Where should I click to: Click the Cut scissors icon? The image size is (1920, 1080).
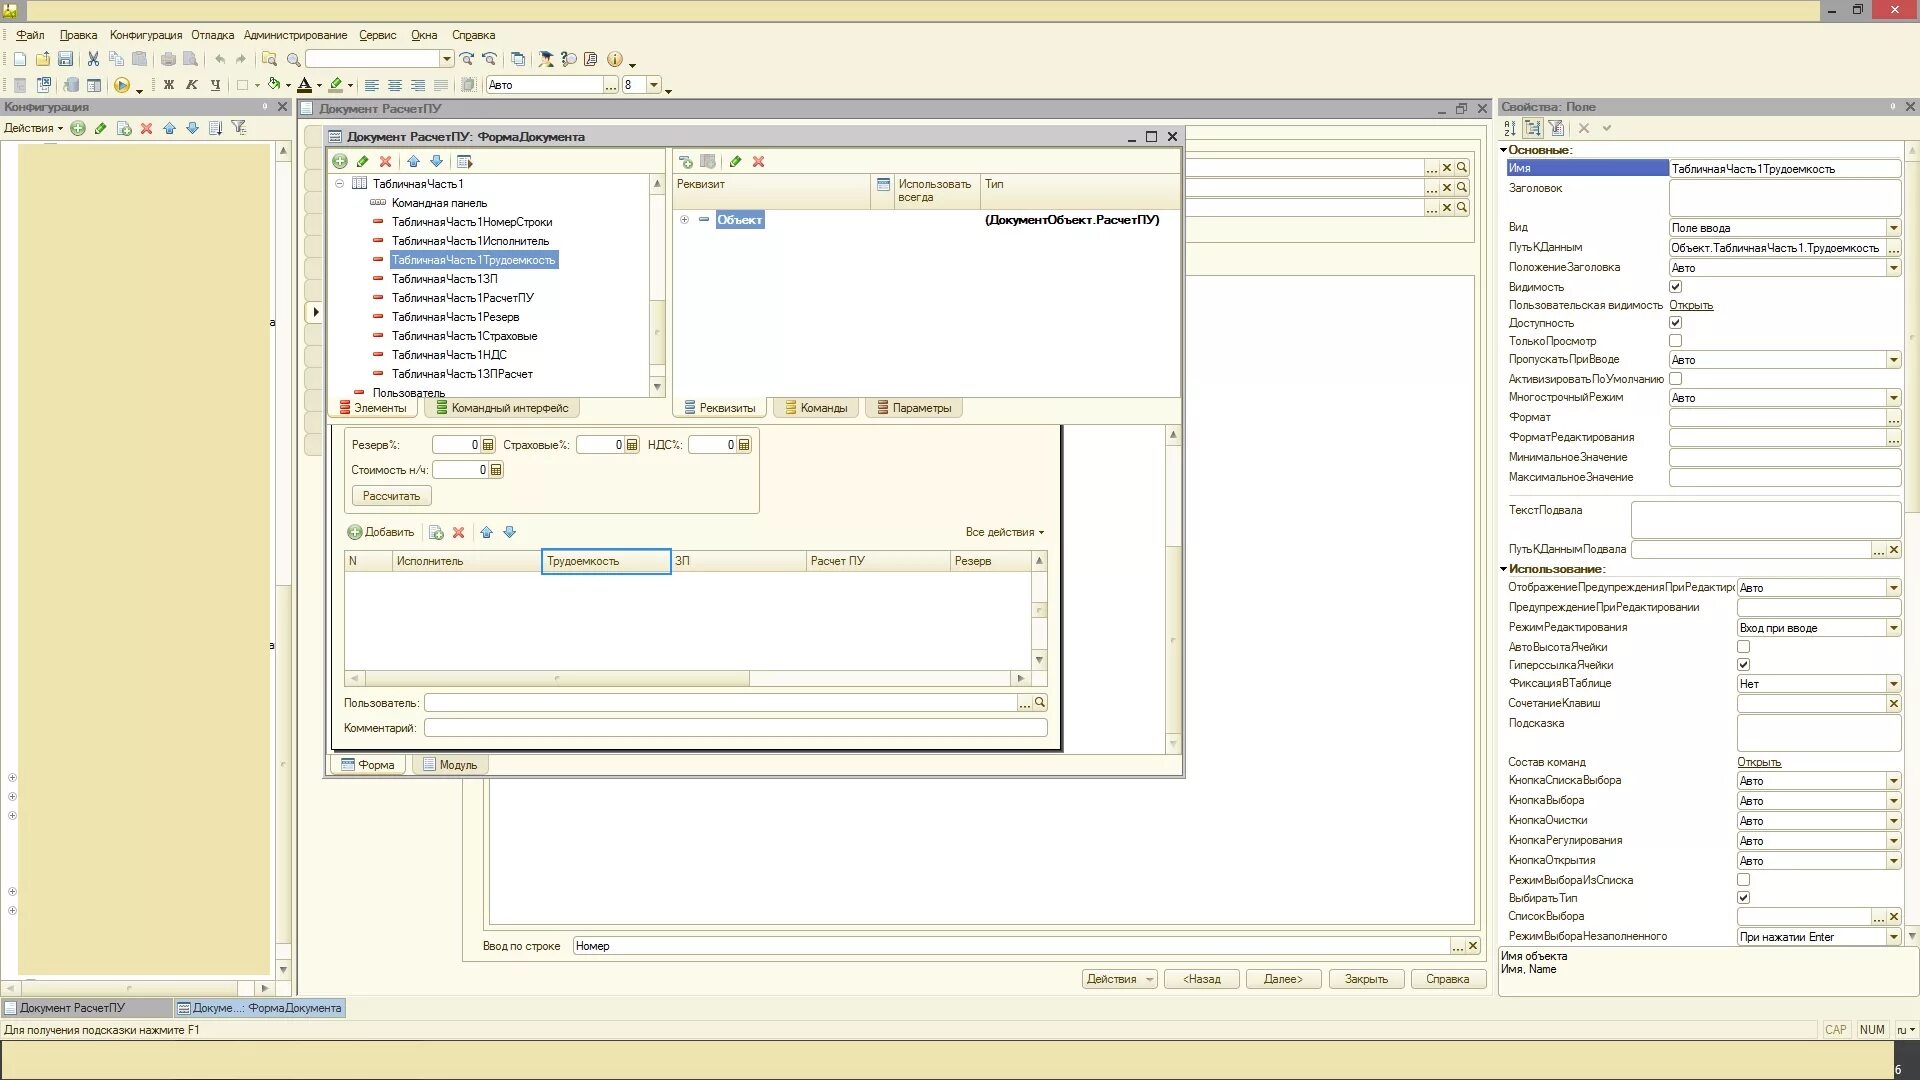point(93,59)
